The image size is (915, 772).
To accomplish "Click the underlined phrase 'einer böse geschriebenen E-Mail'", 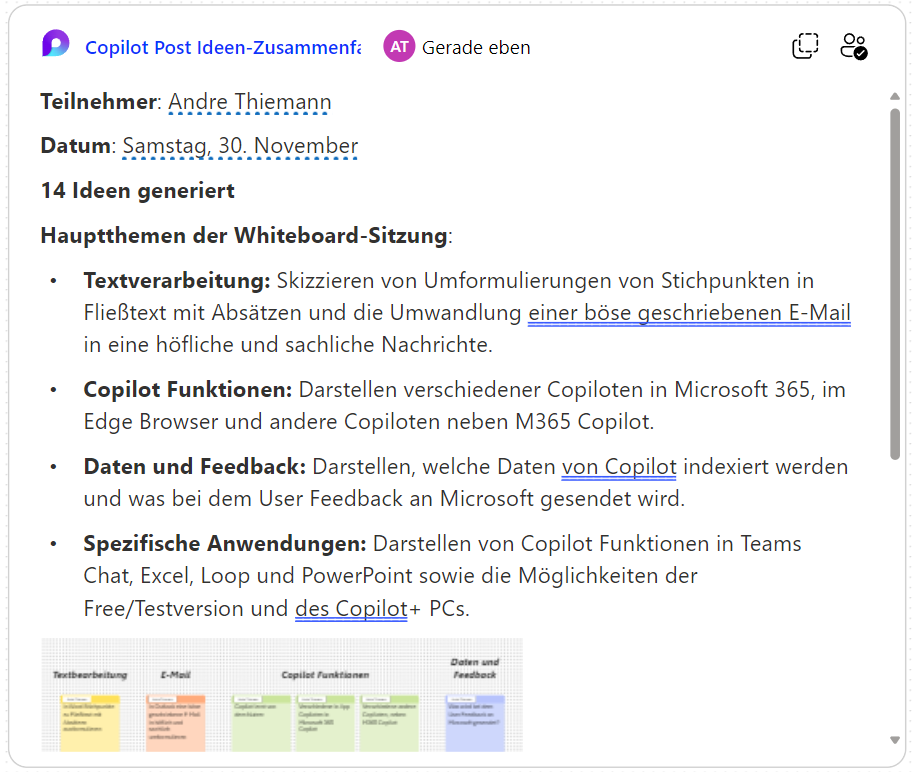I will 689,313.
